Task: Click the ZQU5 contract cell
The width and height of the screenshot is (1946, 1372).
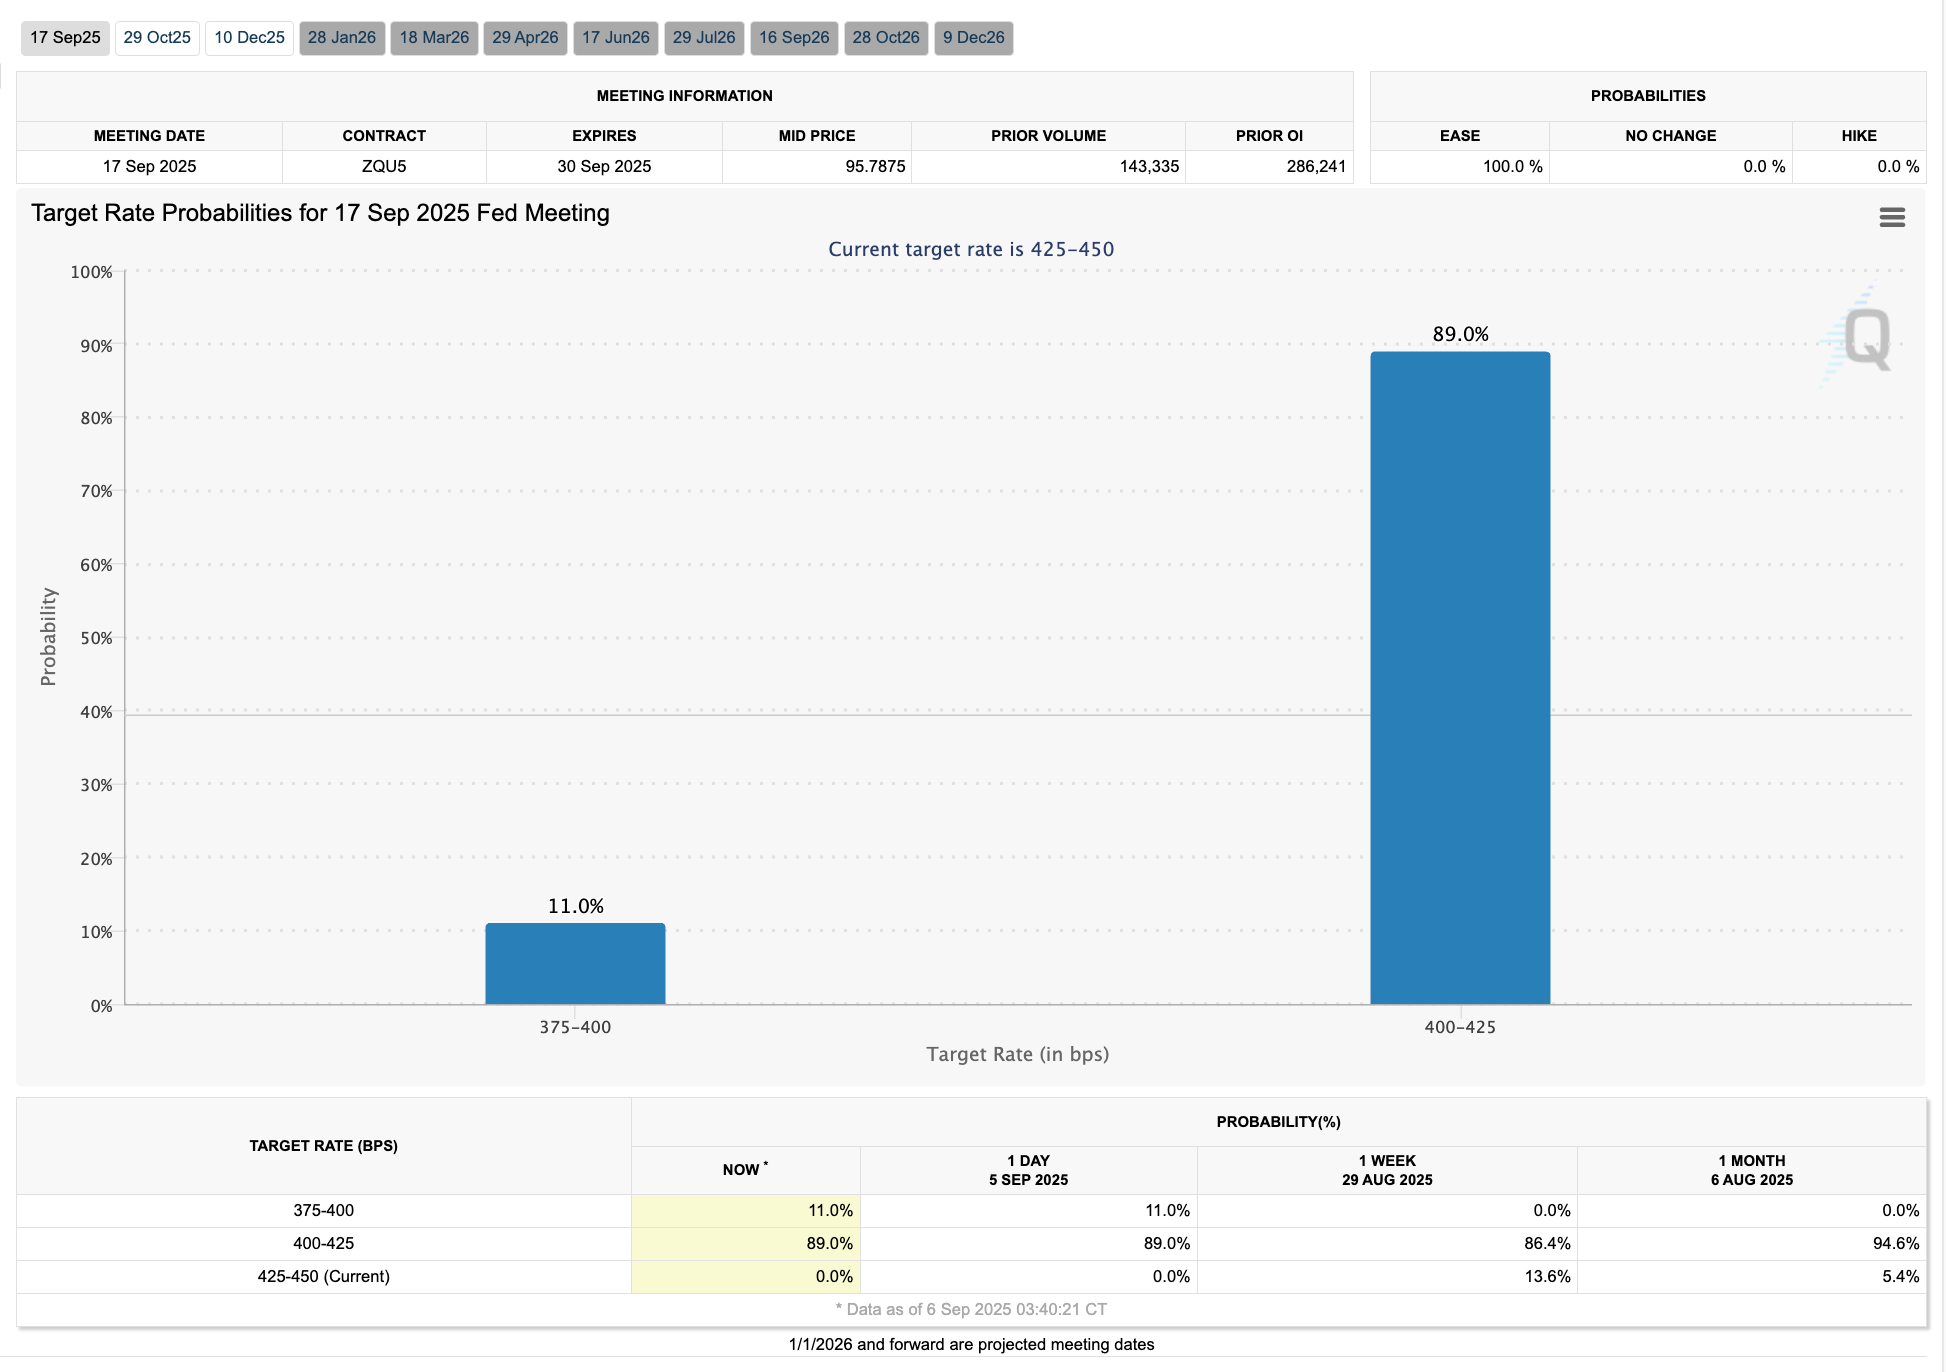Action: 384,166
